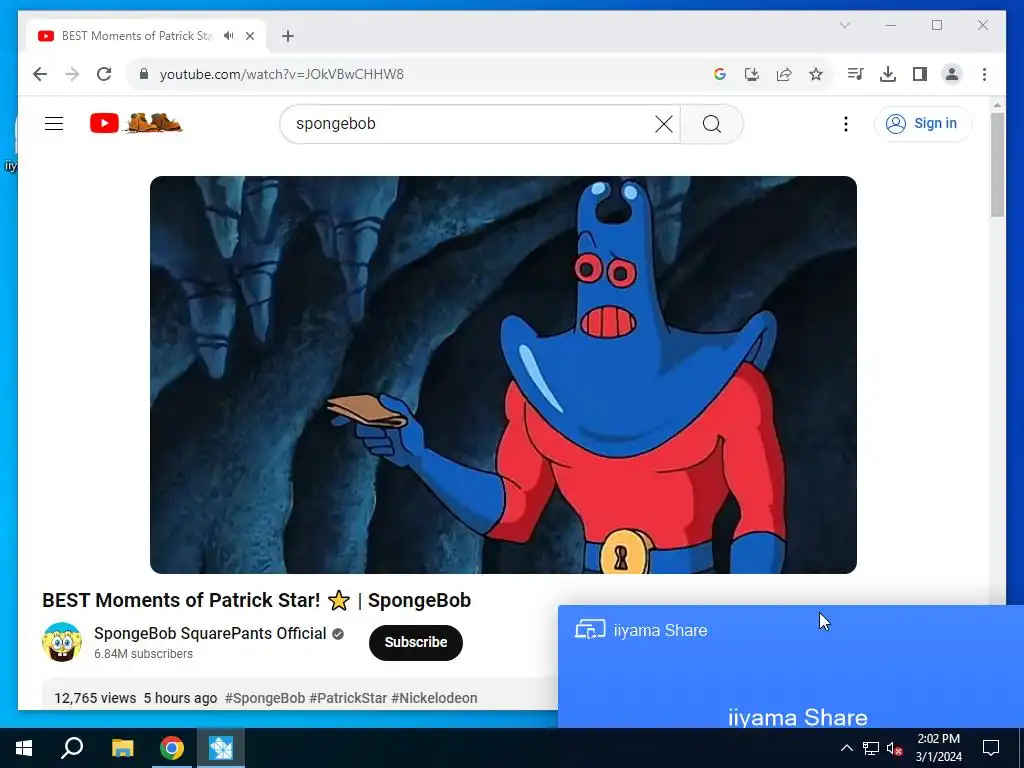This screenshot has height=768, width=1024.
Task: Open Chrome media controls icon
Action: click(856, 74)
